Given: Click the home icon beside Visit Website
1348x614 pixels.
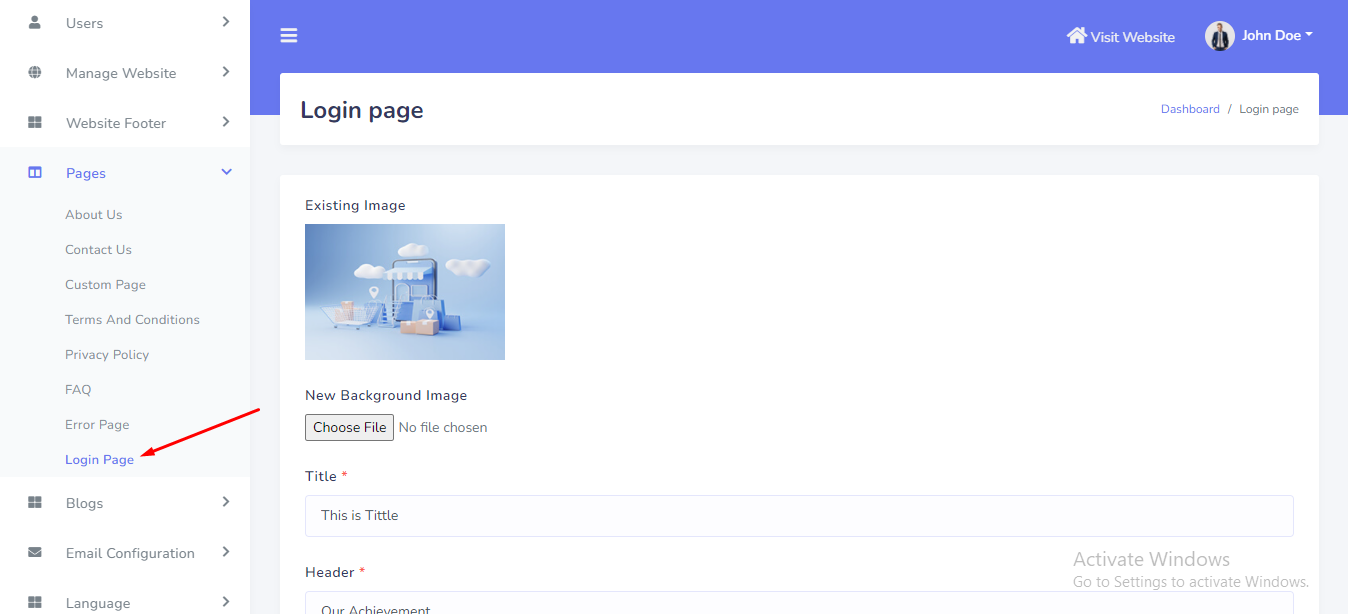Looking at the screenshot, I should click(1076, 36).
